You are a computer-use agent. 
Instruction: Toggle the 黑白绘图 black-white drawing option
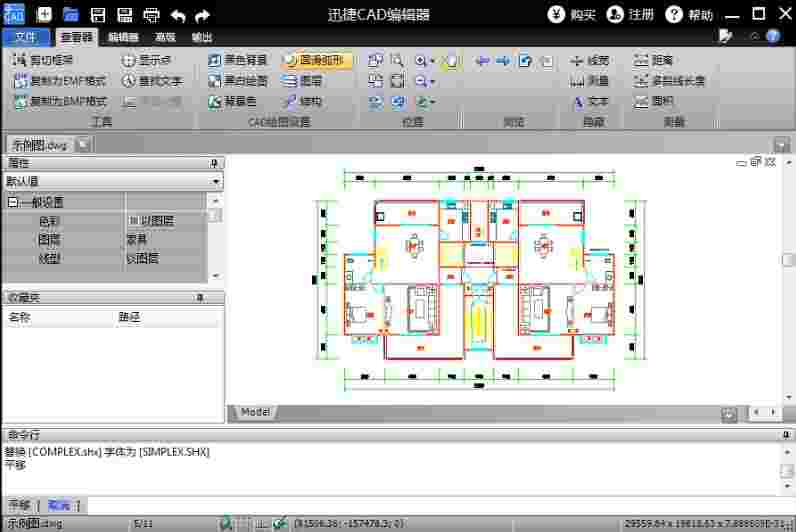(238, 81)
